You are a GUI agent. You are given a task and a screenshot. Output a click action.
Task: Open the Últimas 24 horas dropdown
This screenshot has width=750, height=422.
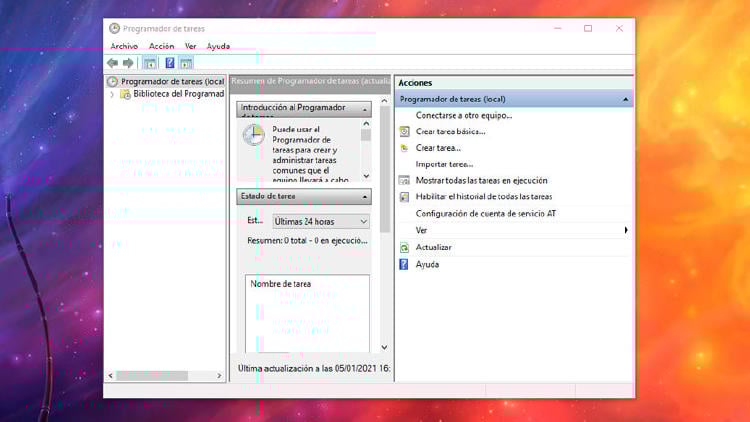(x=321, y=221)
